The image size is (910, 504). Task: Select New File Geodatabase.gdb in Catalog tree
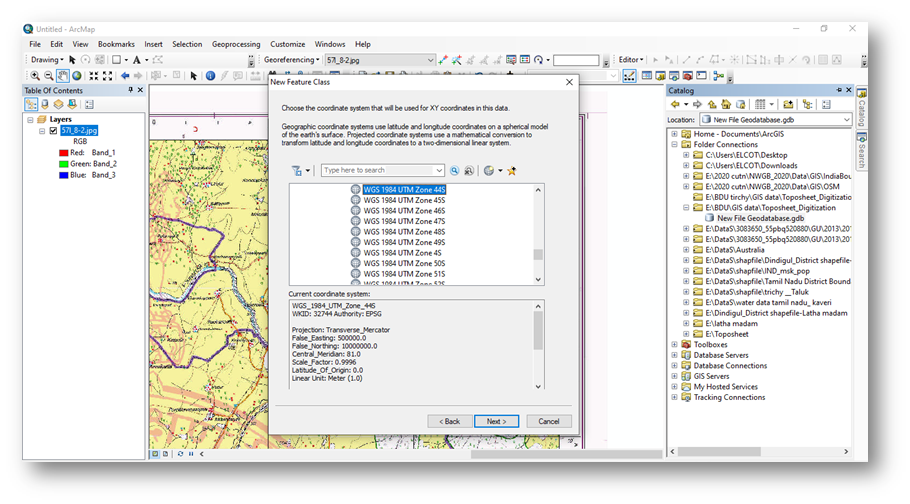coord(760,218)
